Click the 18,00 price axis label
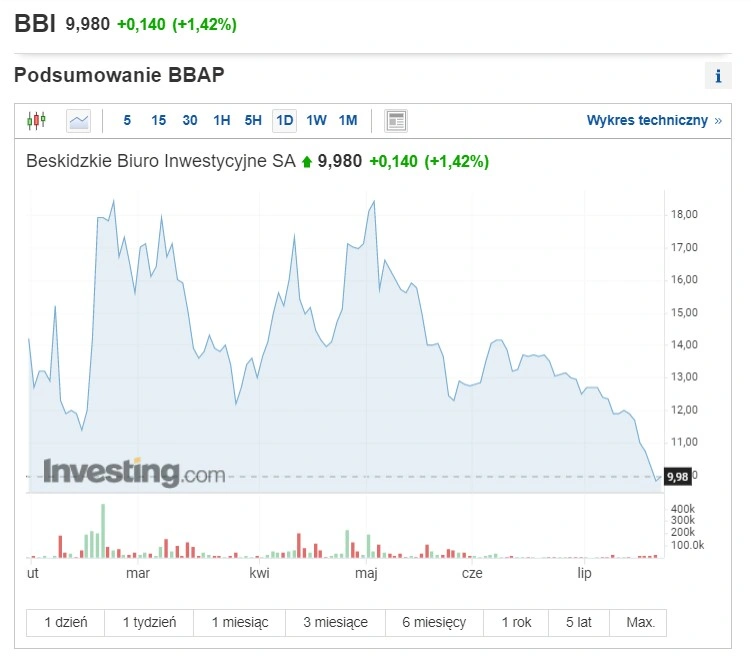The width and height of the screenshot is (751, 657). (684, 214)
